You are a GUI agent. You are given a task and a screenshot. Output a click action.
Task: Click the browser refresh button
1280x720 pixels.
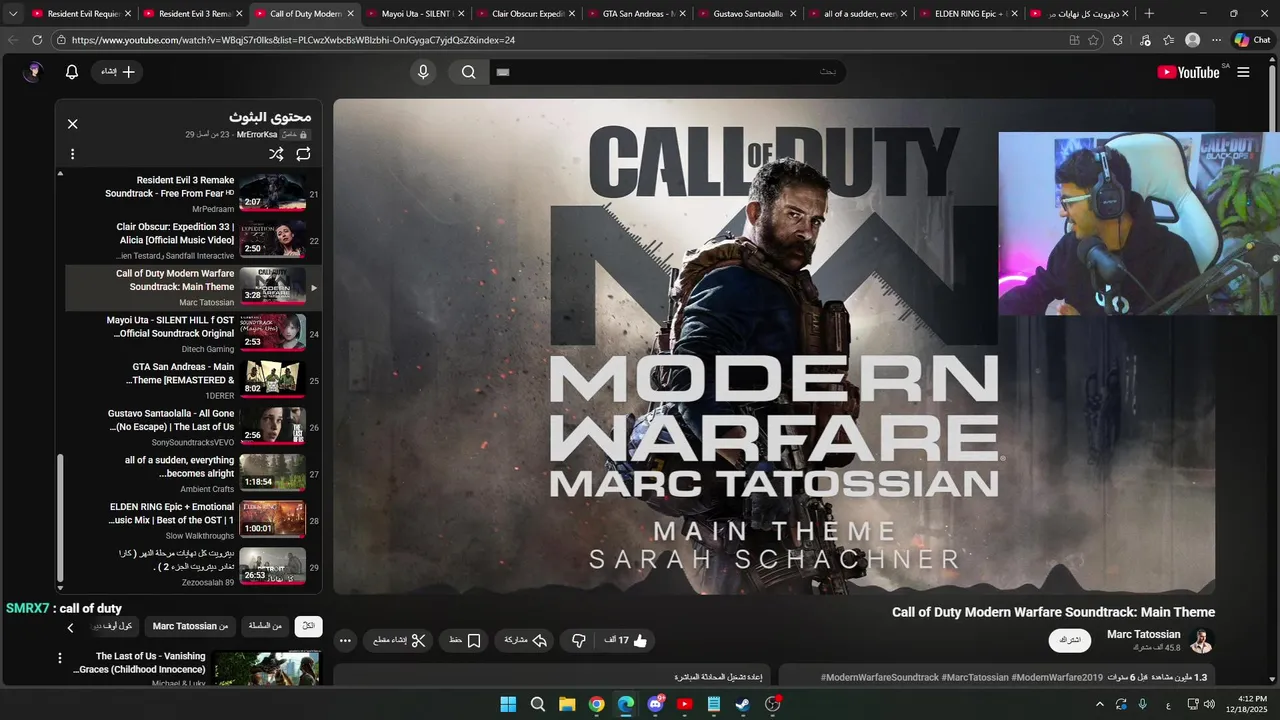coord(37,40)
